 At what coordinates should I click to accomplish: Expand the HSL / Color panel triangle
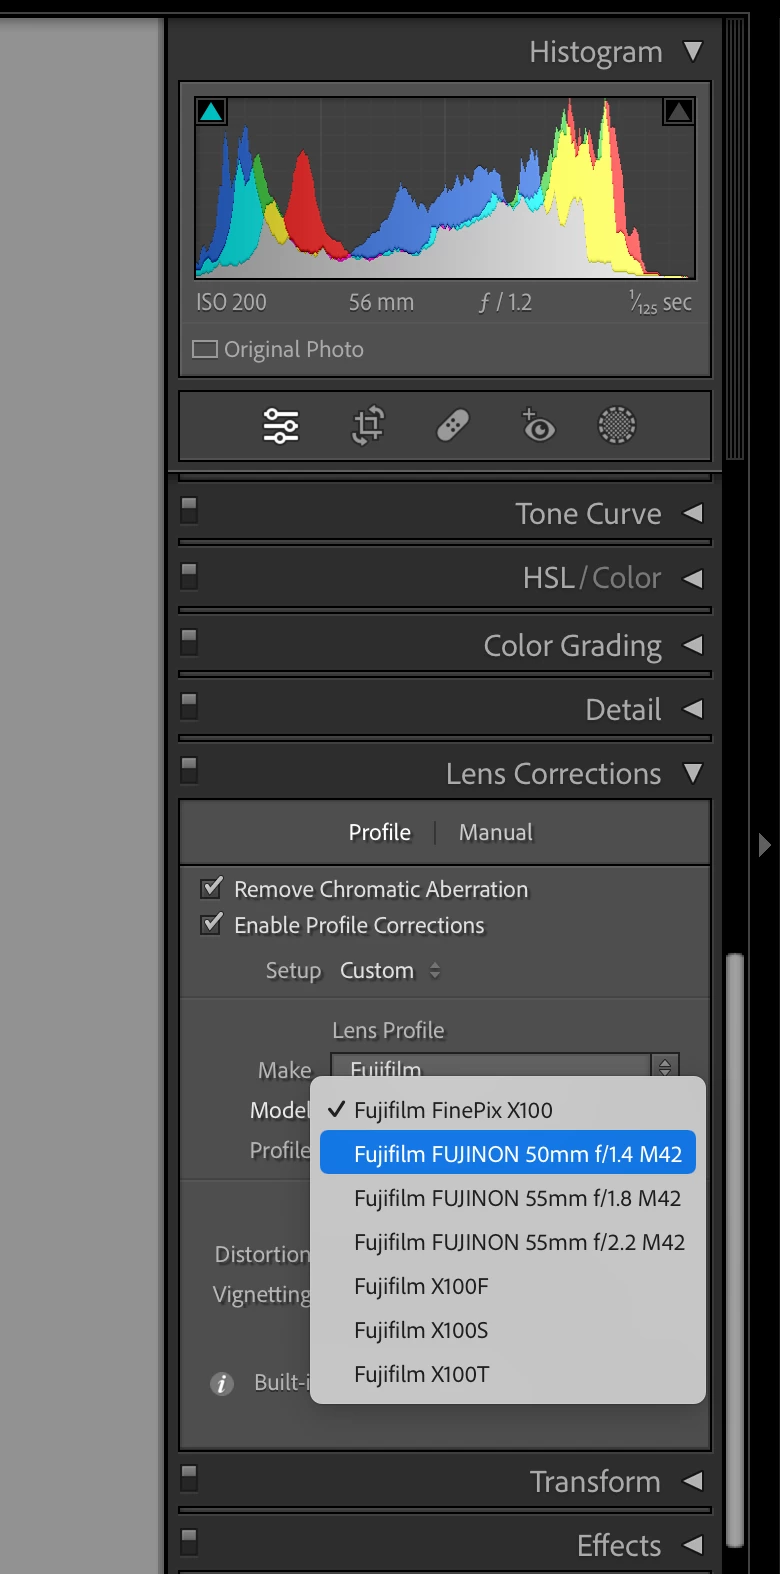point(693,578)
